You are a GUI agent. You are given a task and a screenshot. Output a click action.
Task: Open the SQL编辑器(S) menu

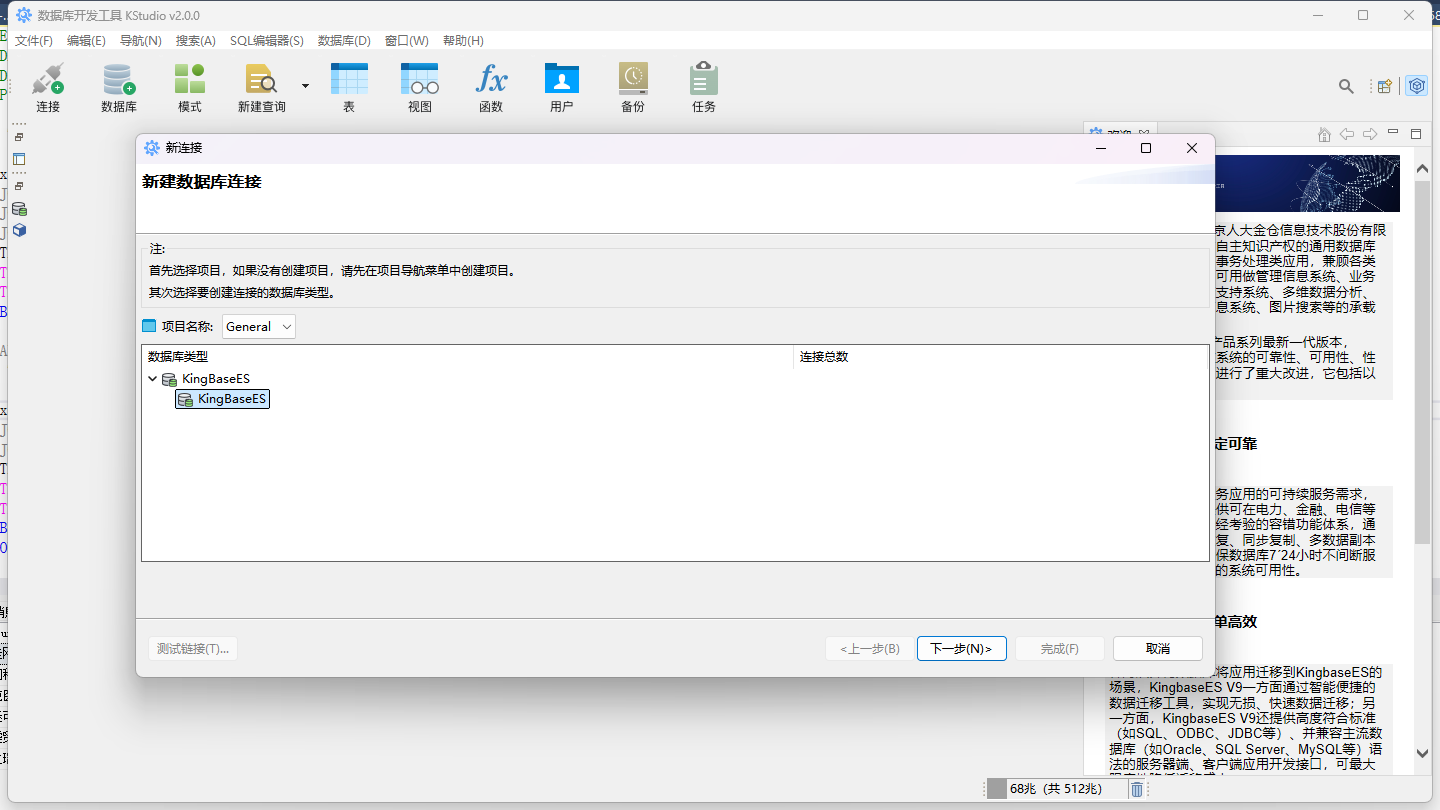coord(266,41)
